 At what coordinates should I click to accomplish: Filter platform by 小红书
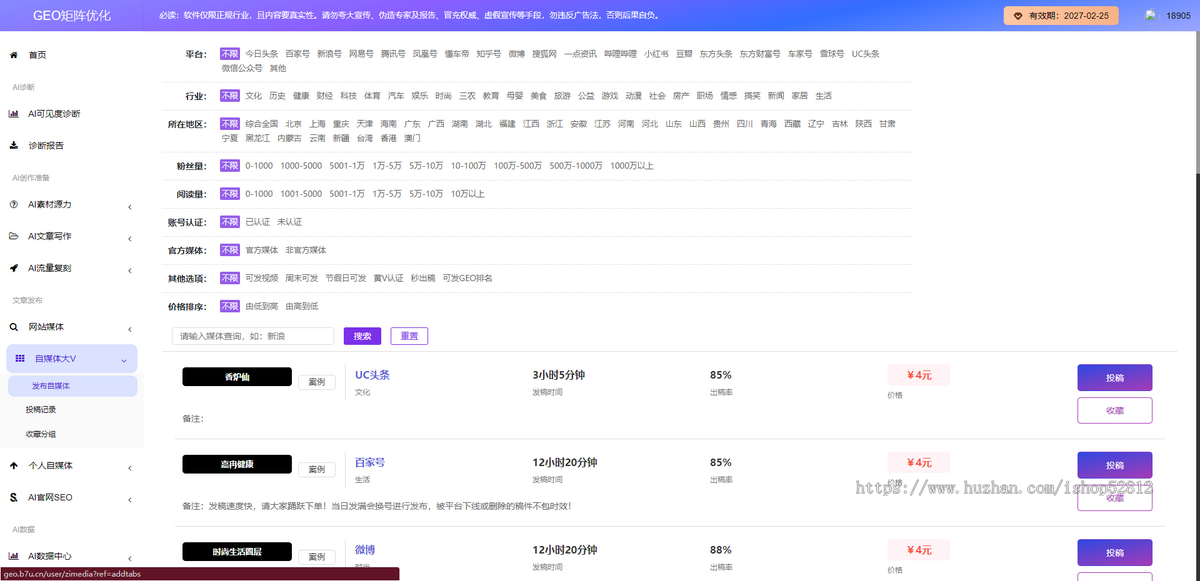click(x=656, y=54)
